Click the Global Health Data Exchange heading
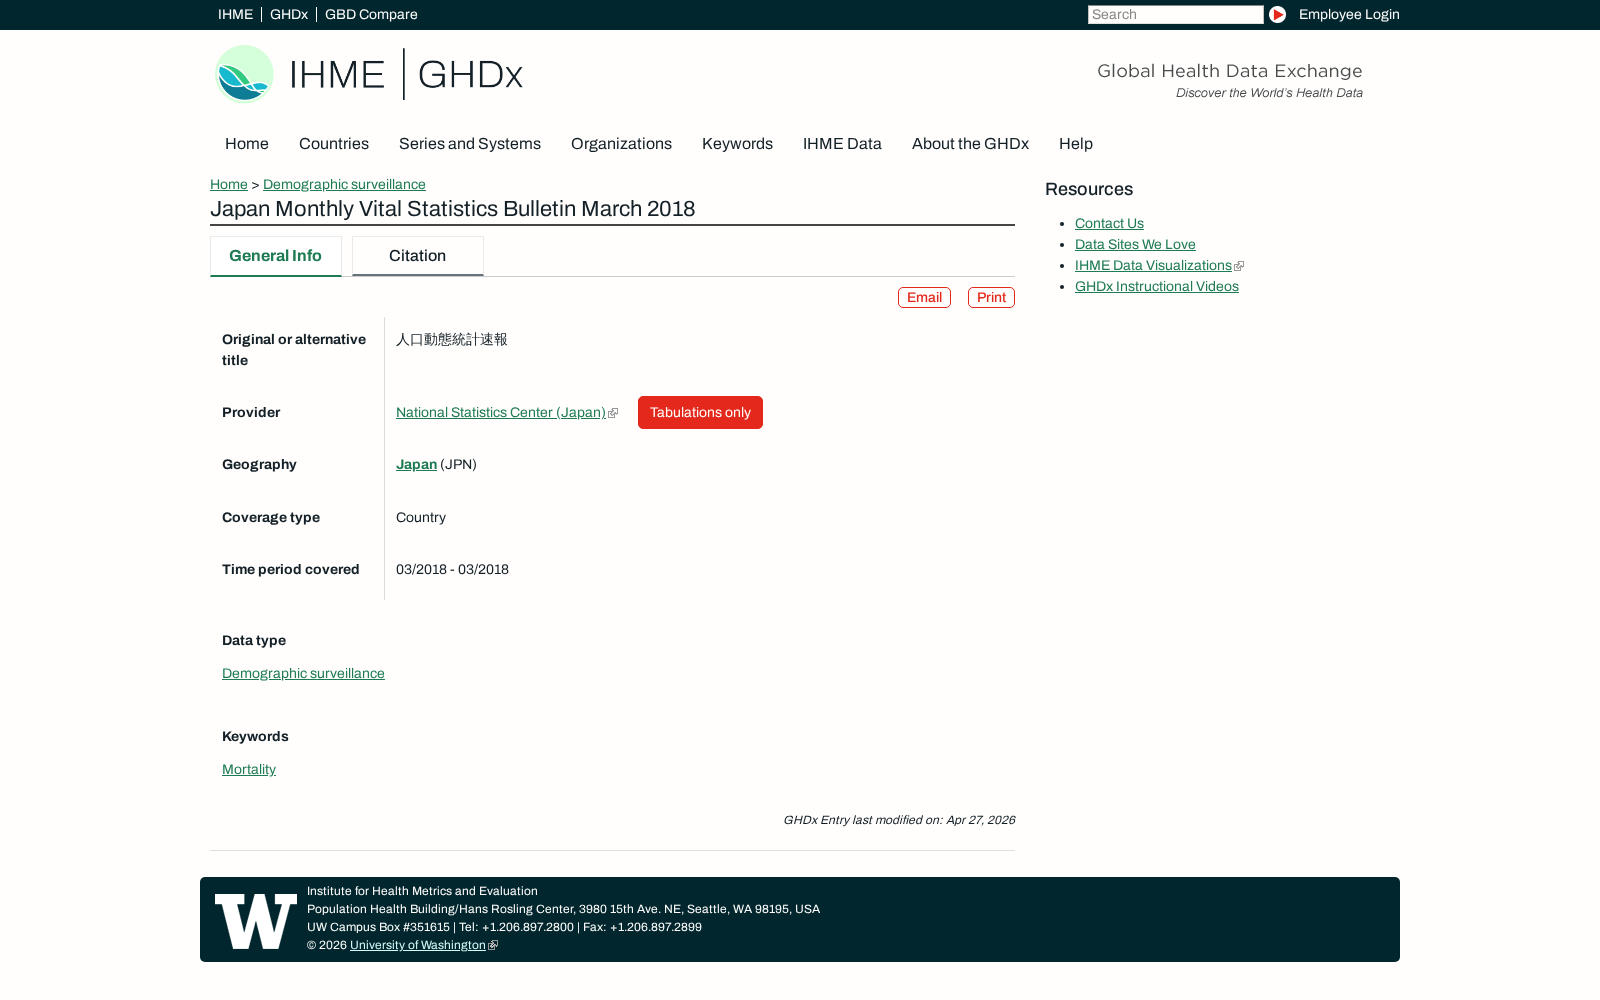The width and height of the screenshot is (1600, 1000). click(1230, 71)
